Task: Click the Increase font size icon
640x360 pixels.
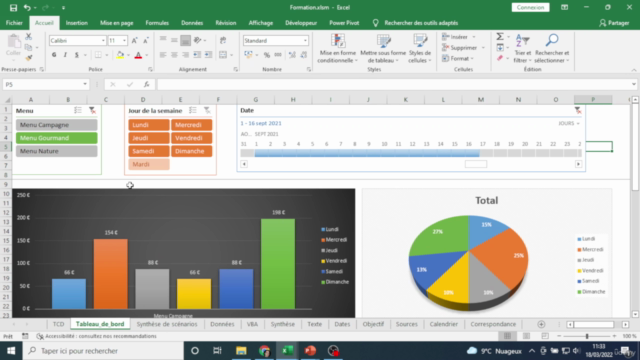Action: (x=134, y=40)
